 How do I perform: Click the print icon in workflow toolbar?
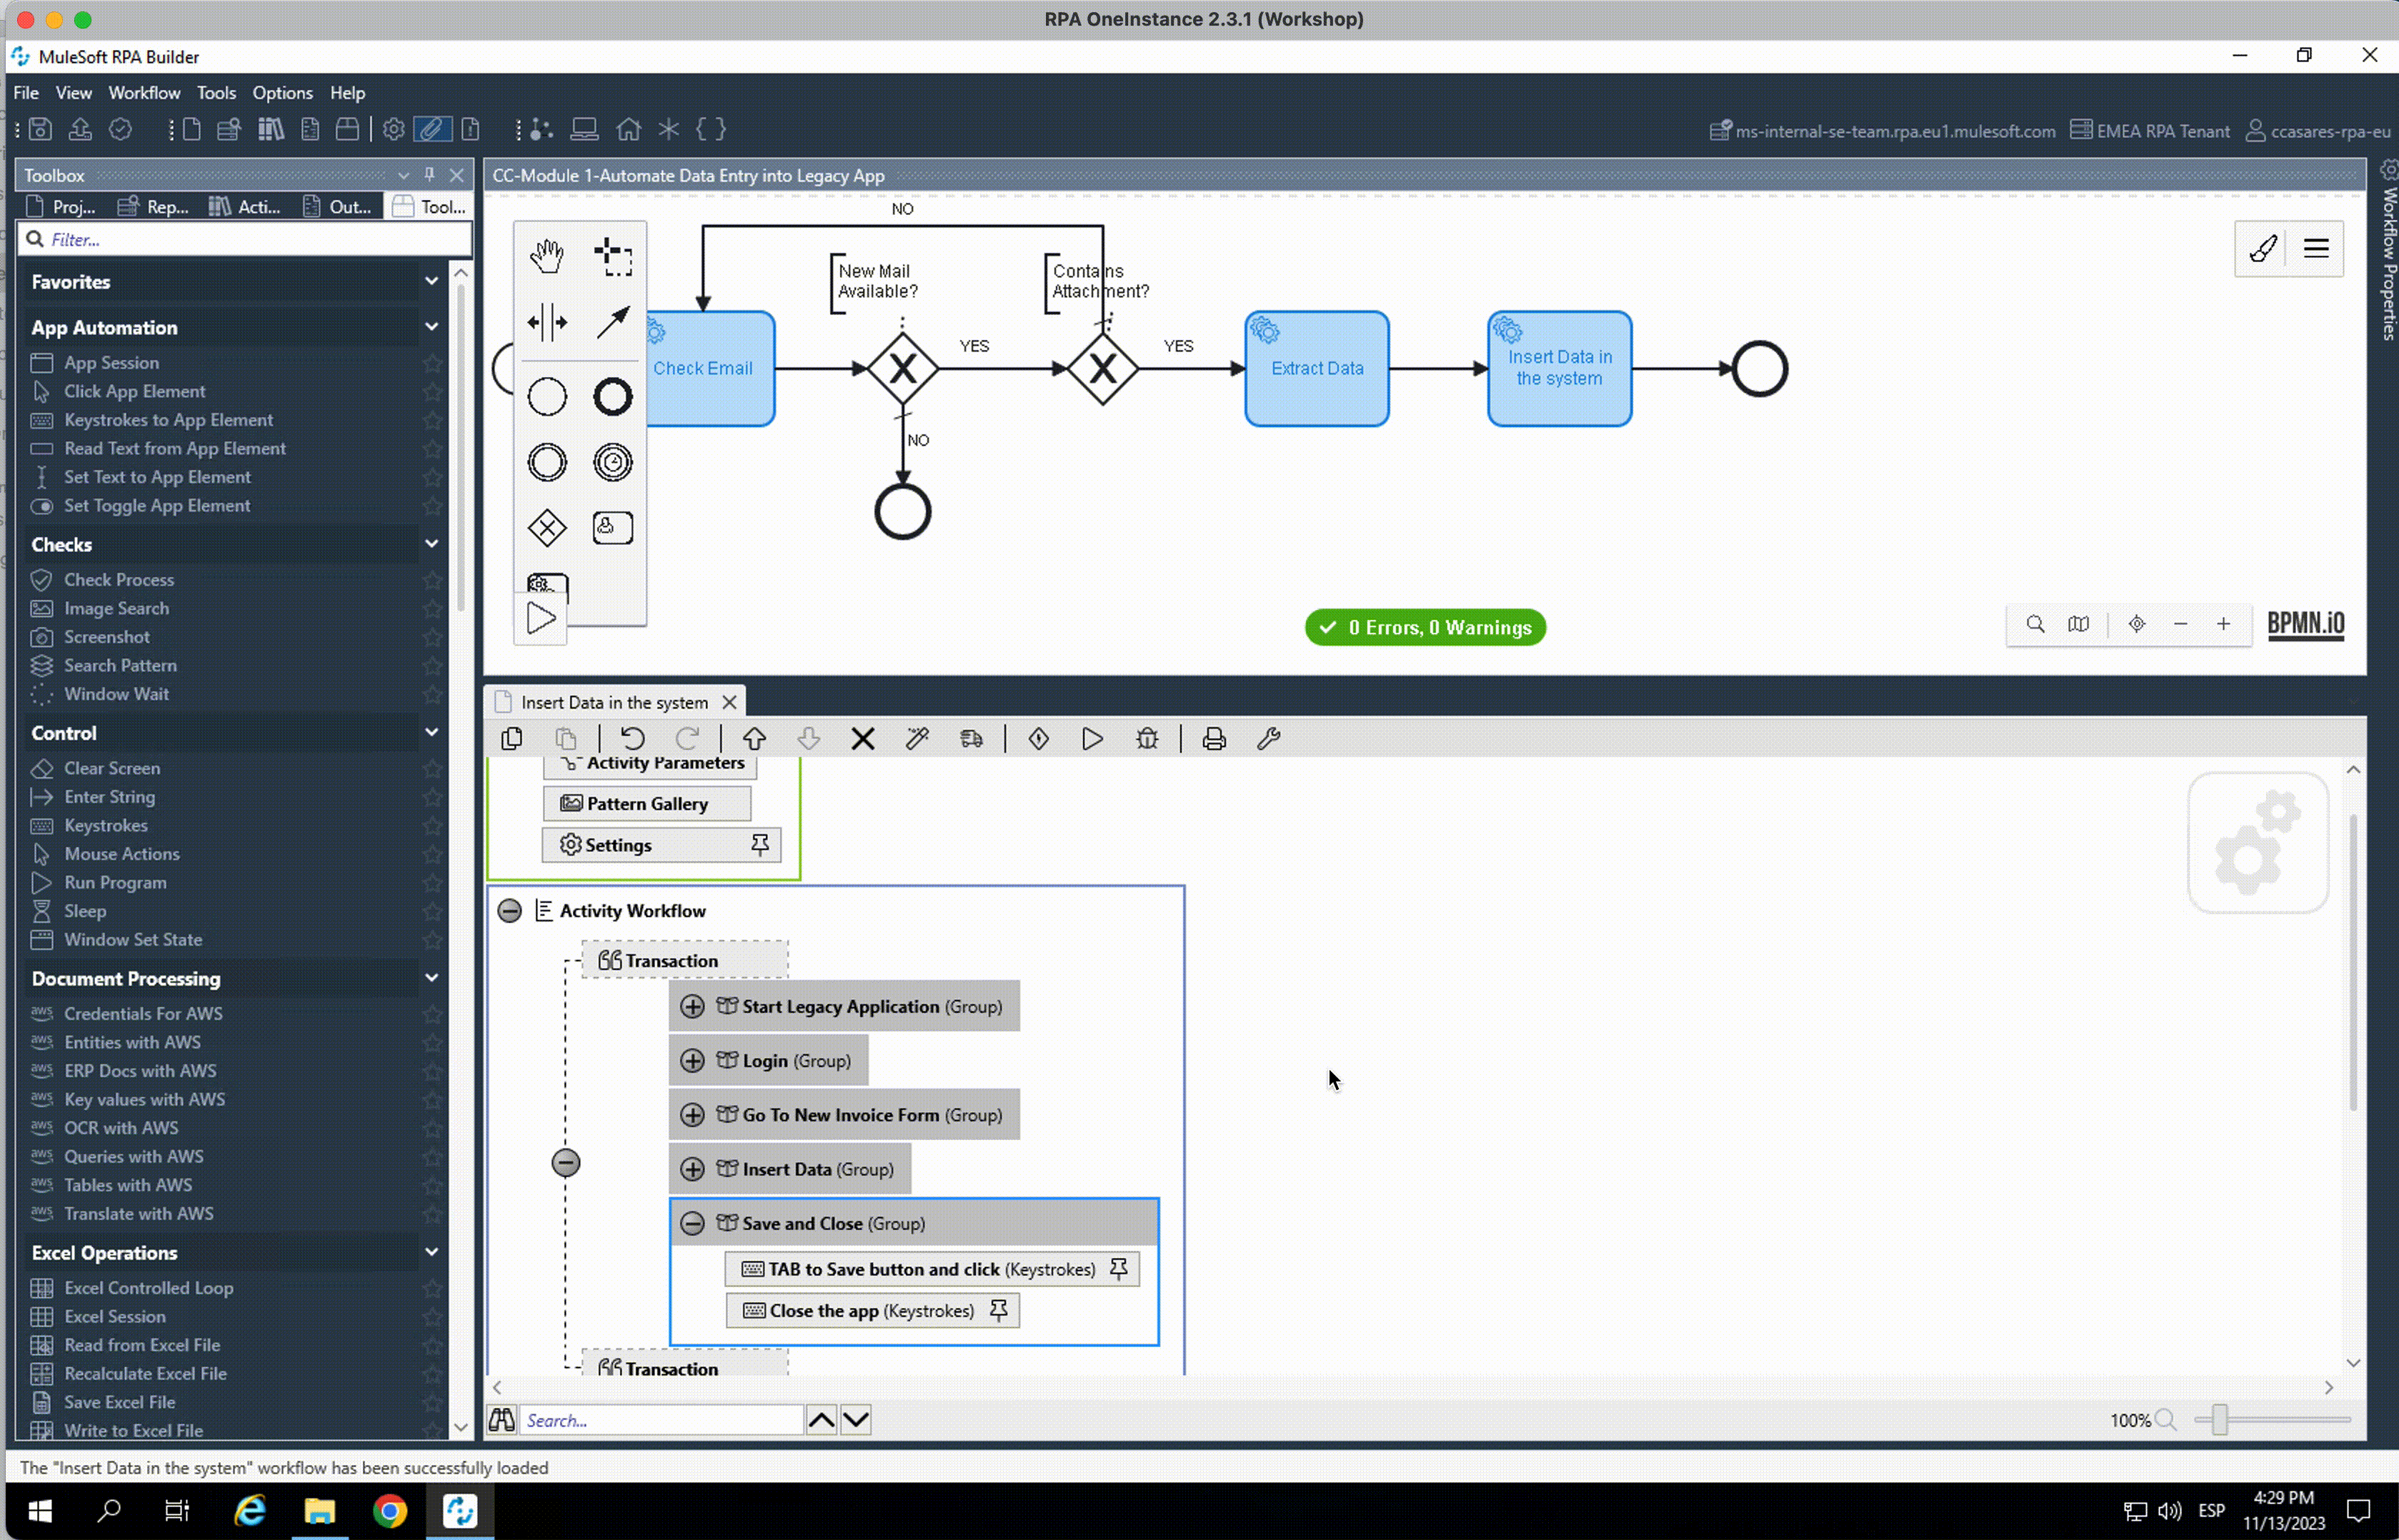point(1213,739)
